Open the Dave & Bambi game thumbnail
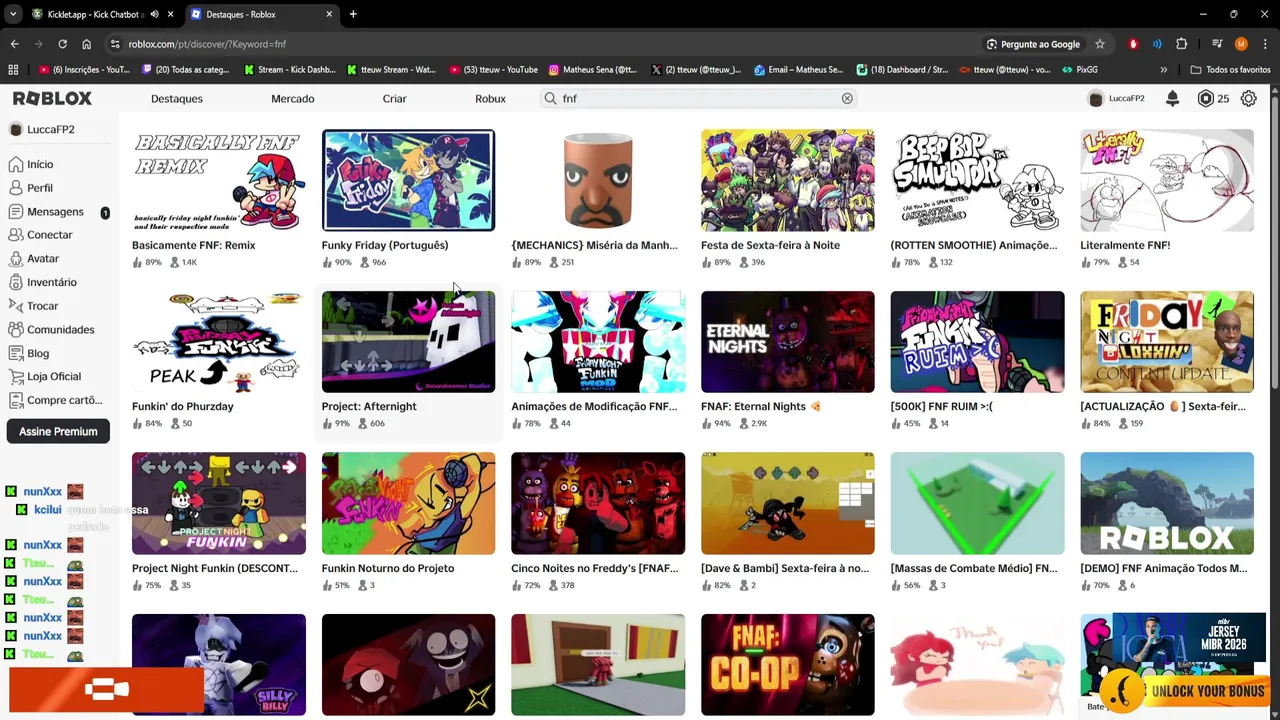This screenshot has height=720, width=1280. click(x=788, y=503)
